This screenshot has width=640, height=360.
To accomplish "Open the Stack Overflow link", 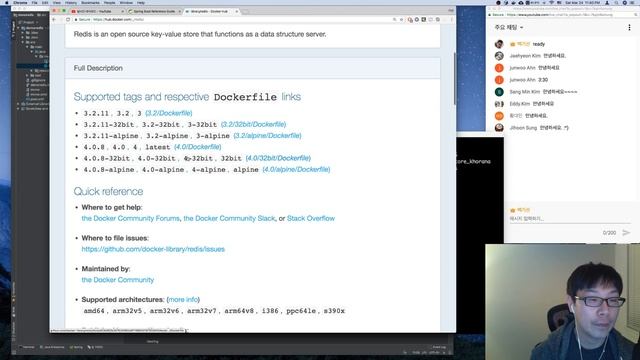I will (311, 218).
